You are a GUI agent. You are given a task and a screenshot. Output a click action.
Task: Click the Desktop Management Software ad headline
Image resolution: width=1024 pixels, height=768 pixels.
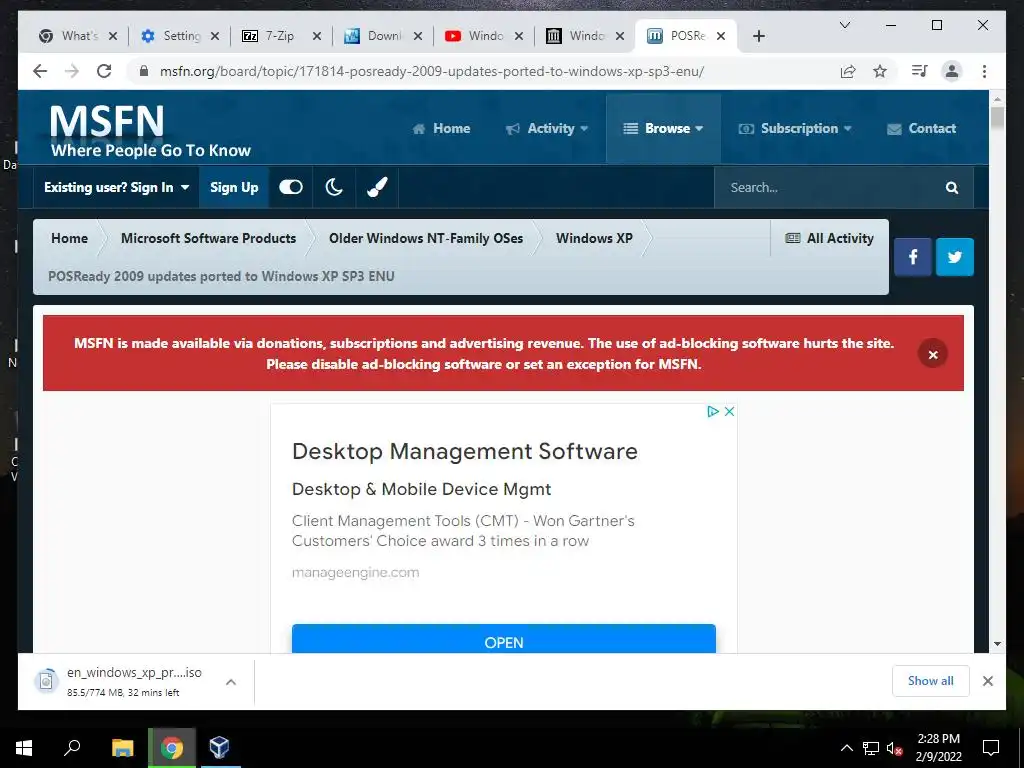464,451
